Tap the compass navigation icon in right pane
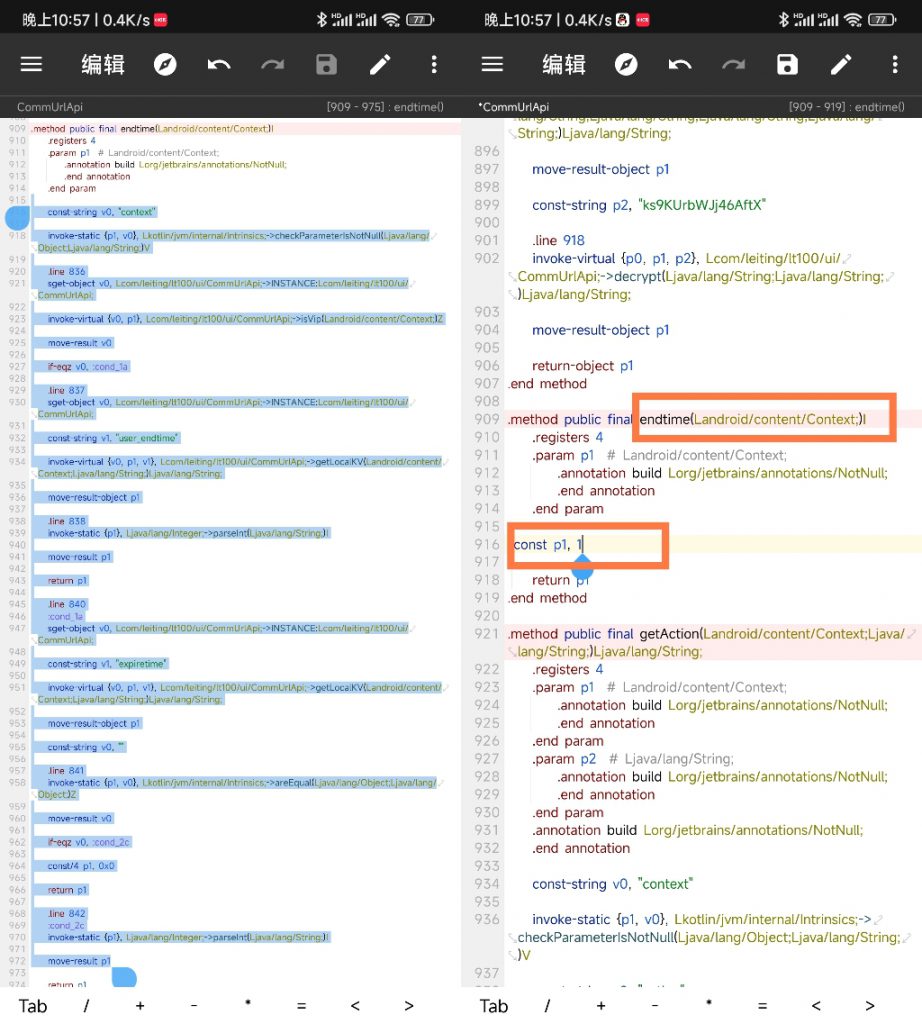The height and width of the screenshot is (1024, 922). click(x=626, y=65)
